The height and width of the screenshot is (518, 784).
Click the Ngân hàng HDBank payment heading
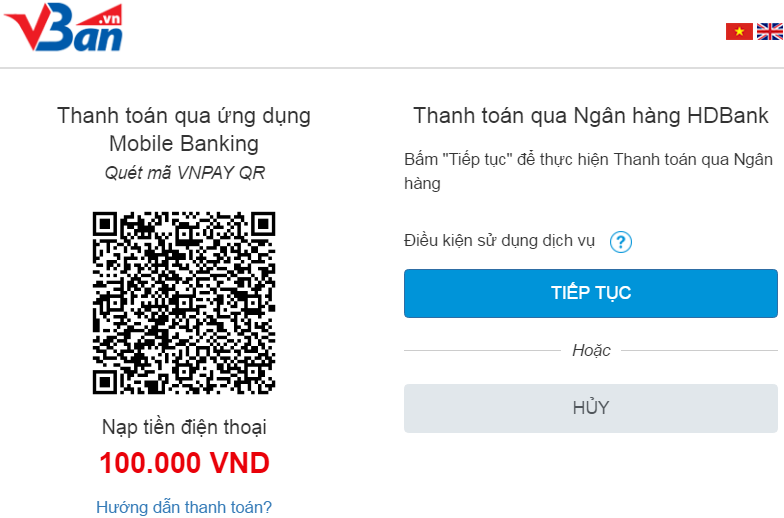590,115
